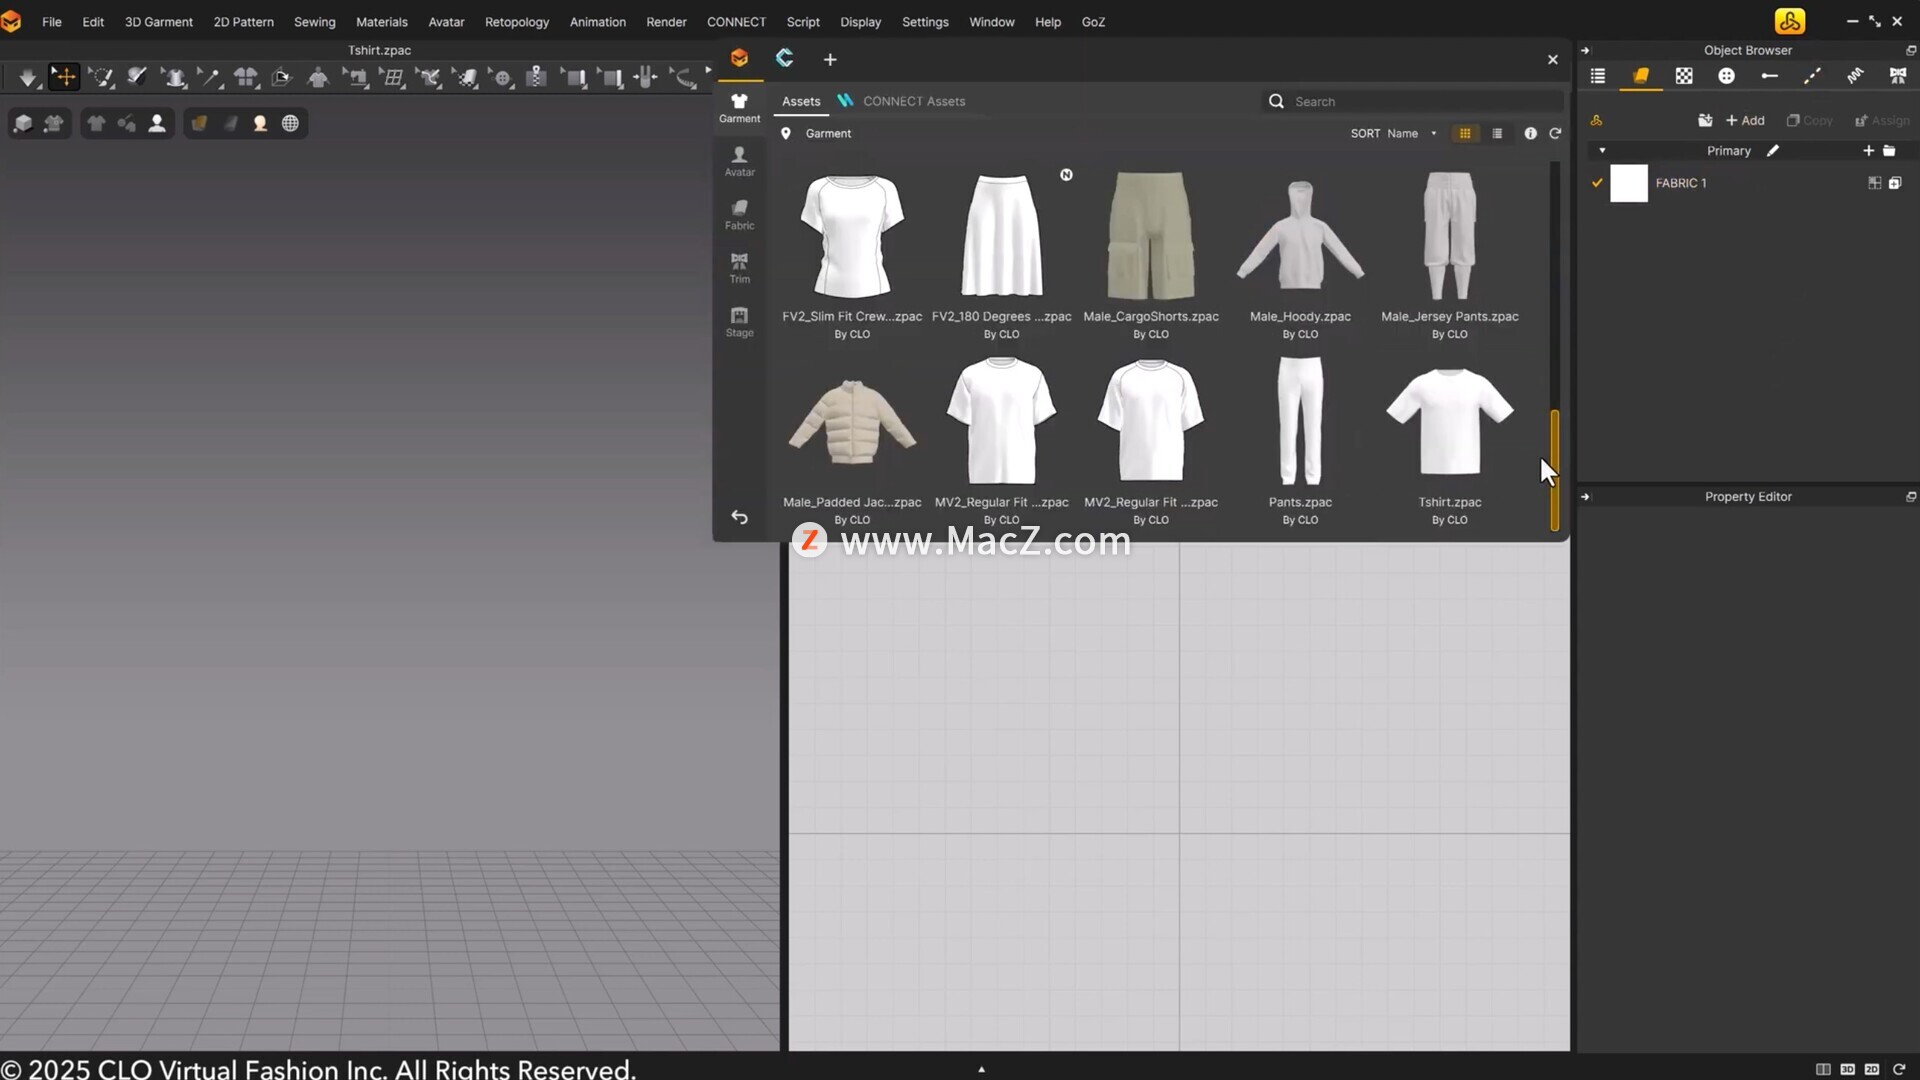
Task: Open the checkered graphic tab in Object Browser
Action: 1684,76
